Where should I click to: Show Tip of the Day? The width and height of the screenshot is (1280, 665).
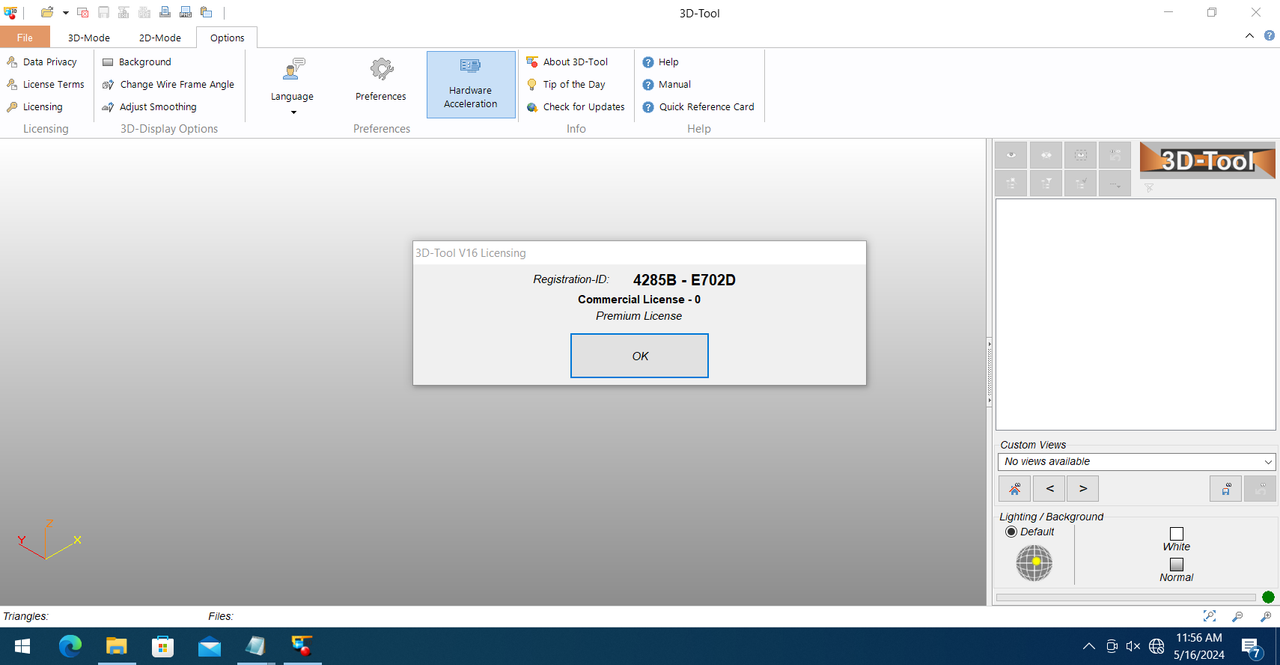pos(566,85)
